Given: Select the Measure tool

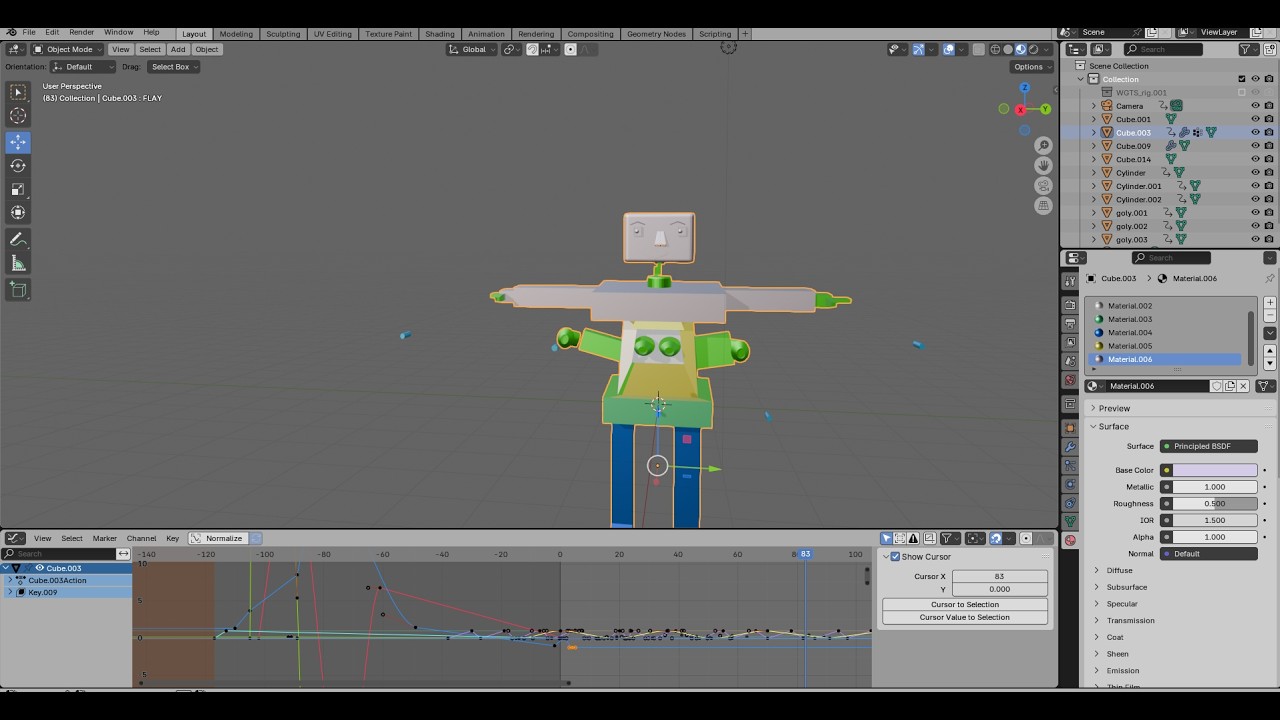Looking at the screenshot, I should [18, 263].
